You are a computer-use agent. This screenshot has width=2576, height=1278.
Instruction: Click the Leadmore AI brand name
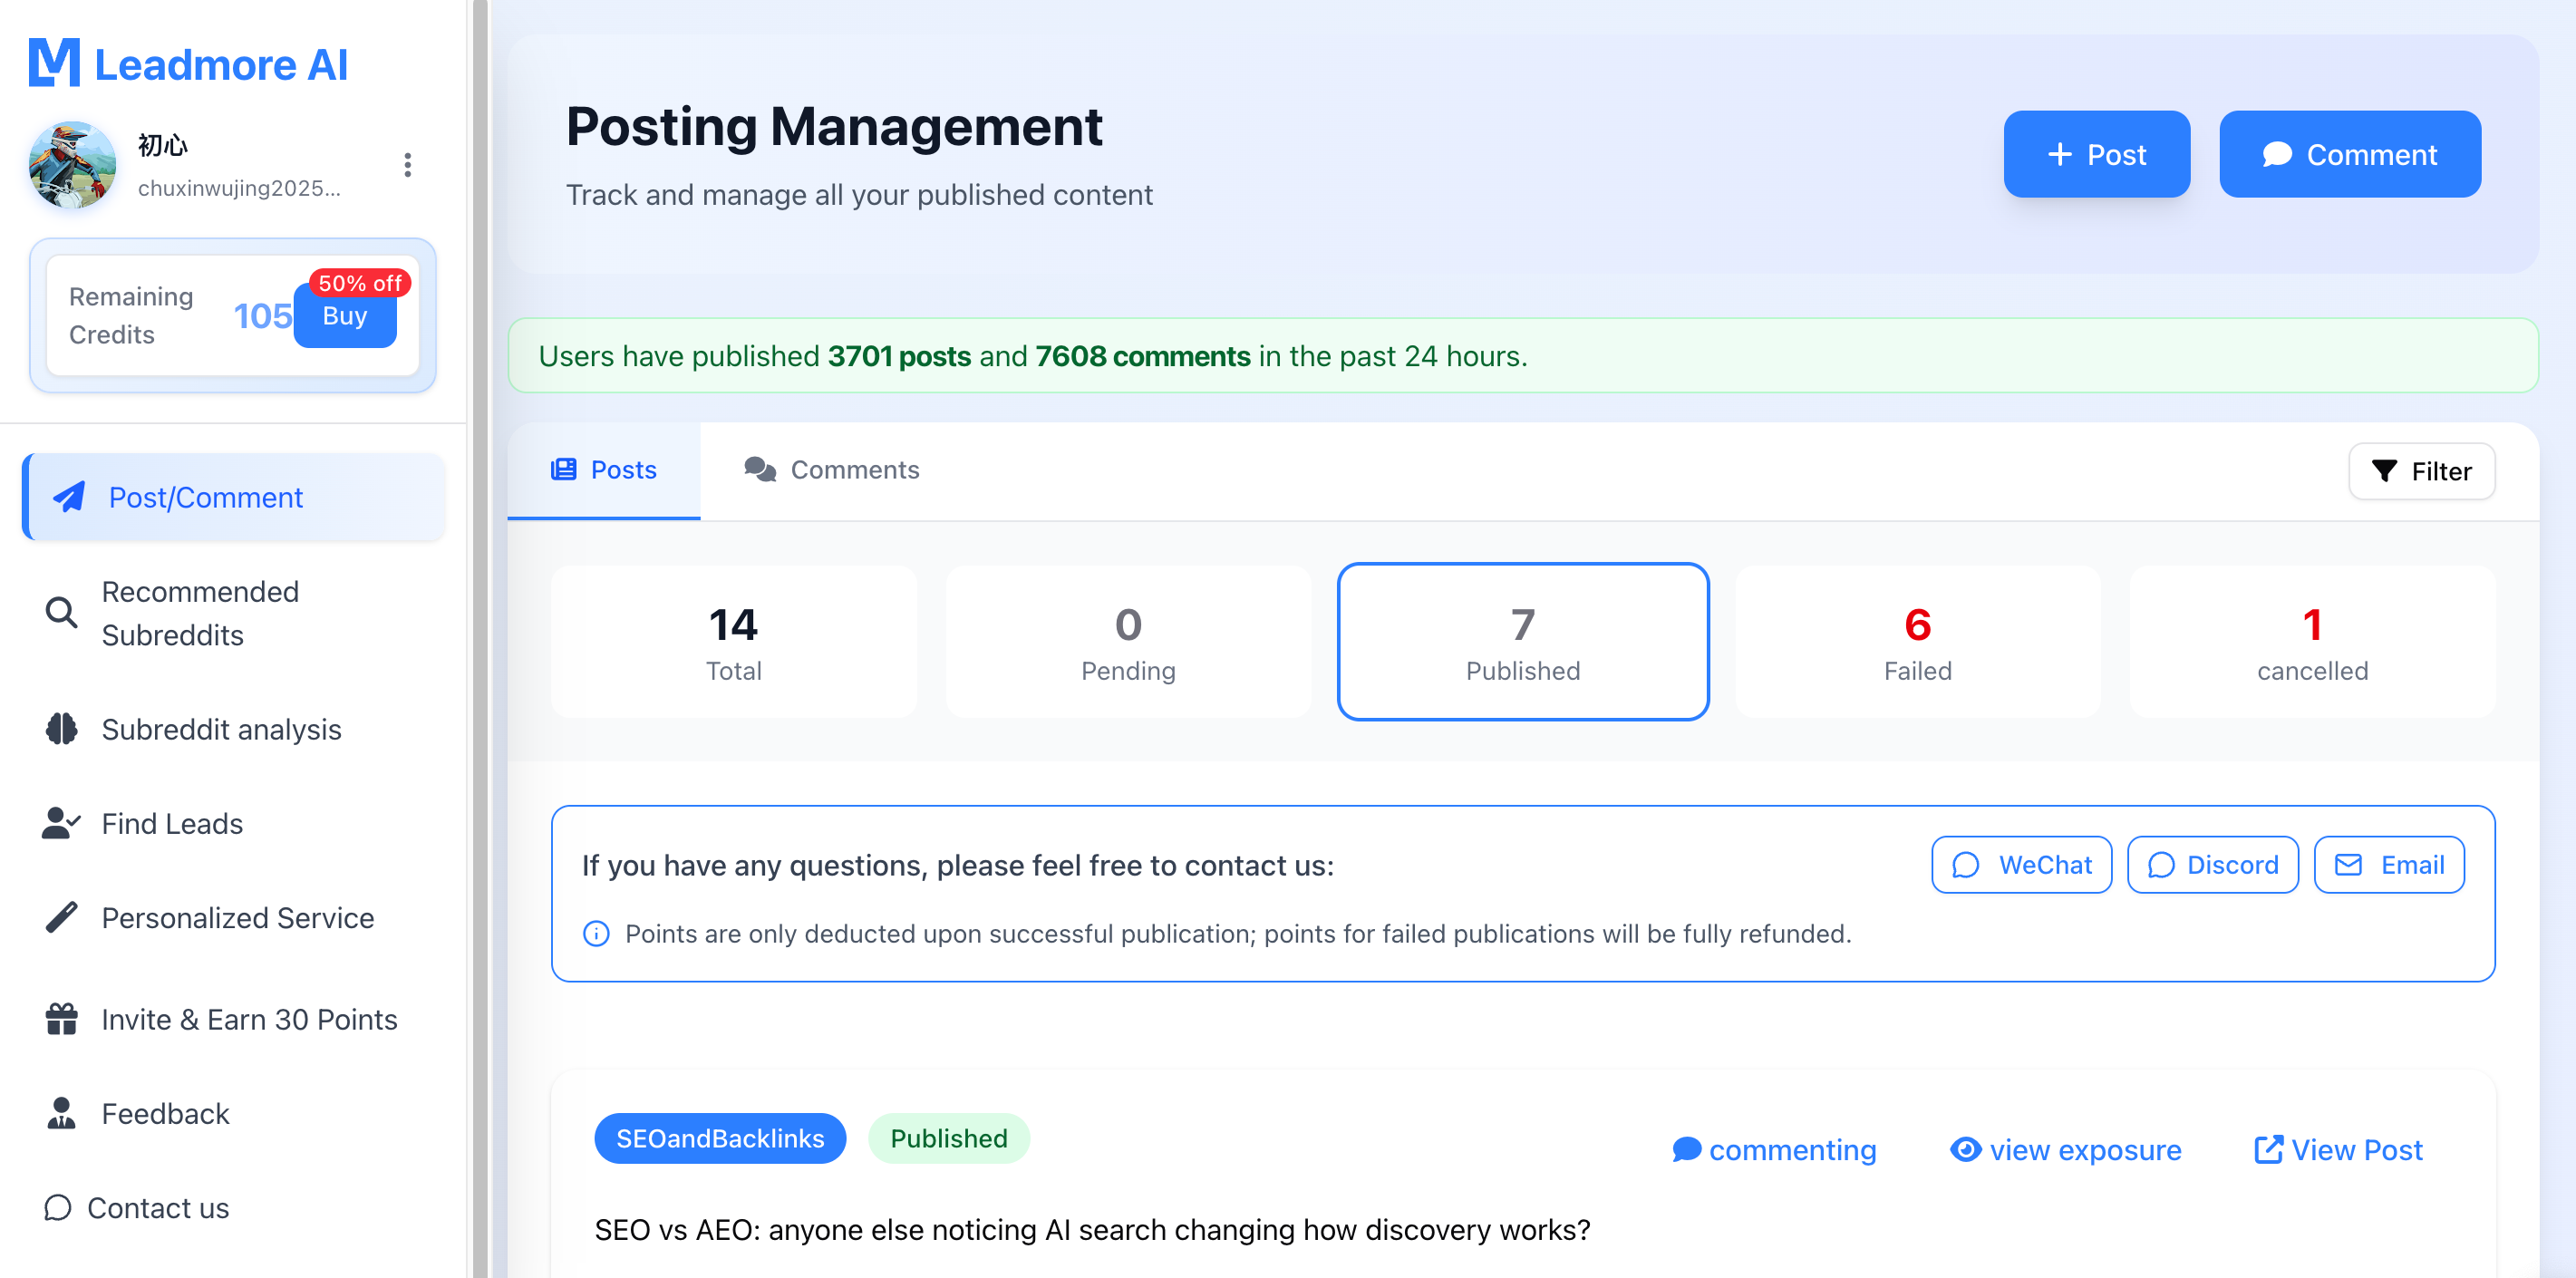(x=221, y=65)
